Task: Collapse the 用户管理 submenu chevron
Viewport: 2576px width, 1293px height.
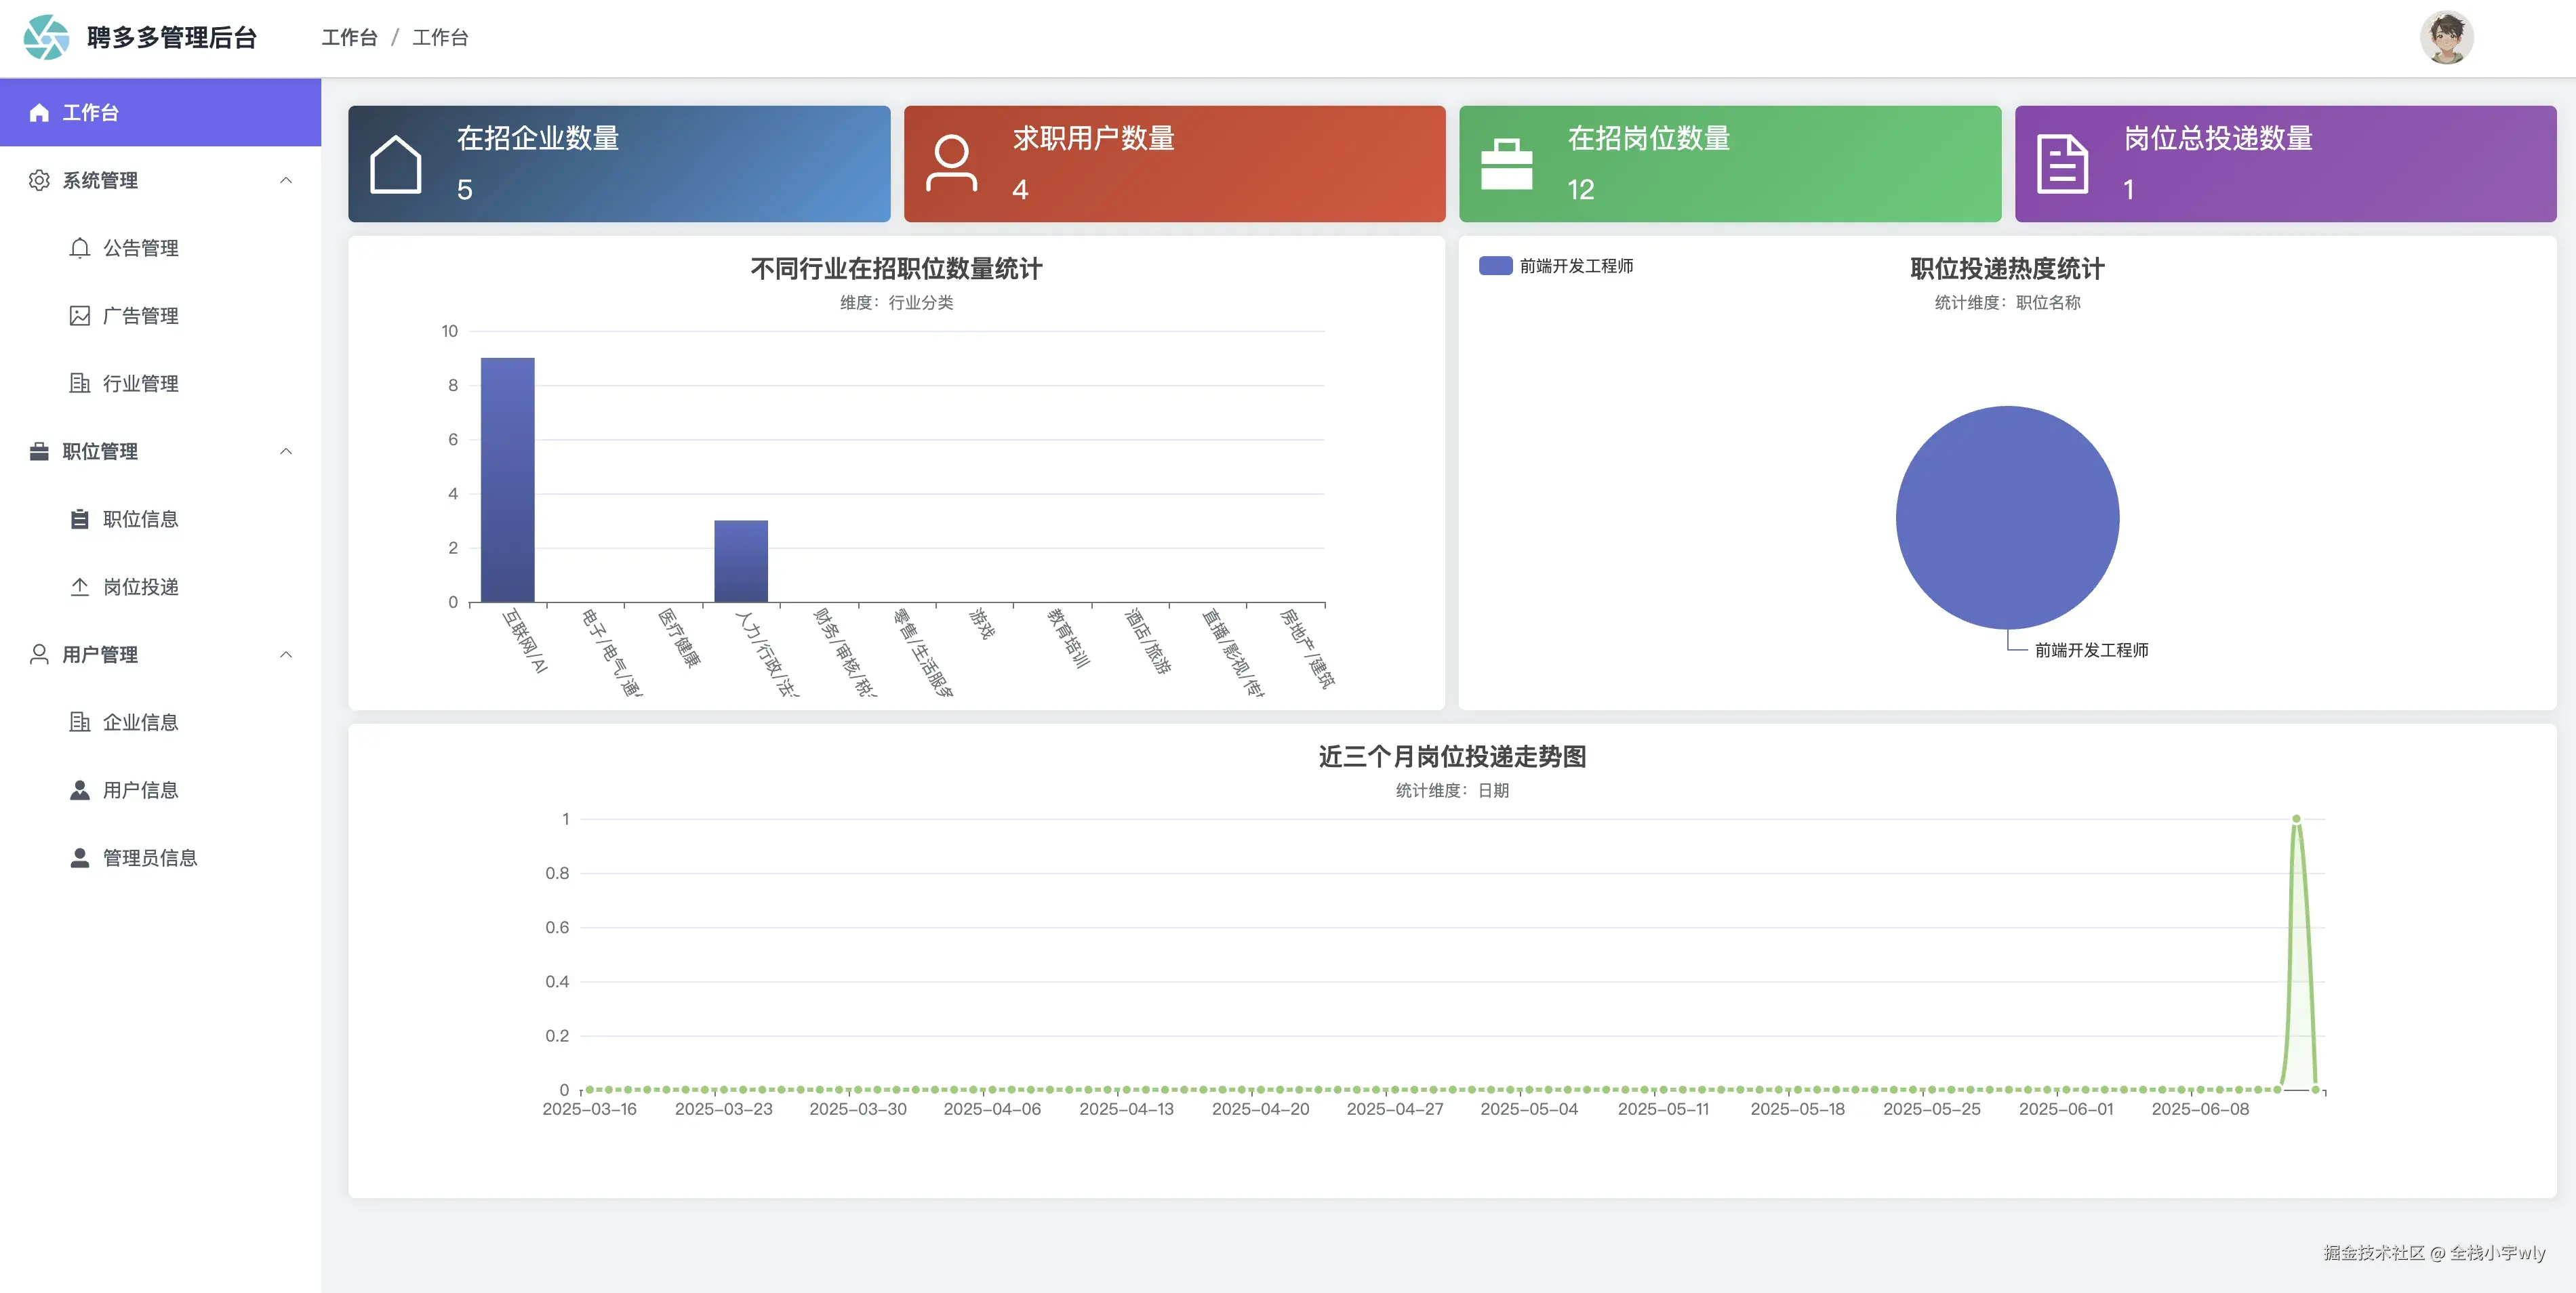Action: (x=286, y=654)
